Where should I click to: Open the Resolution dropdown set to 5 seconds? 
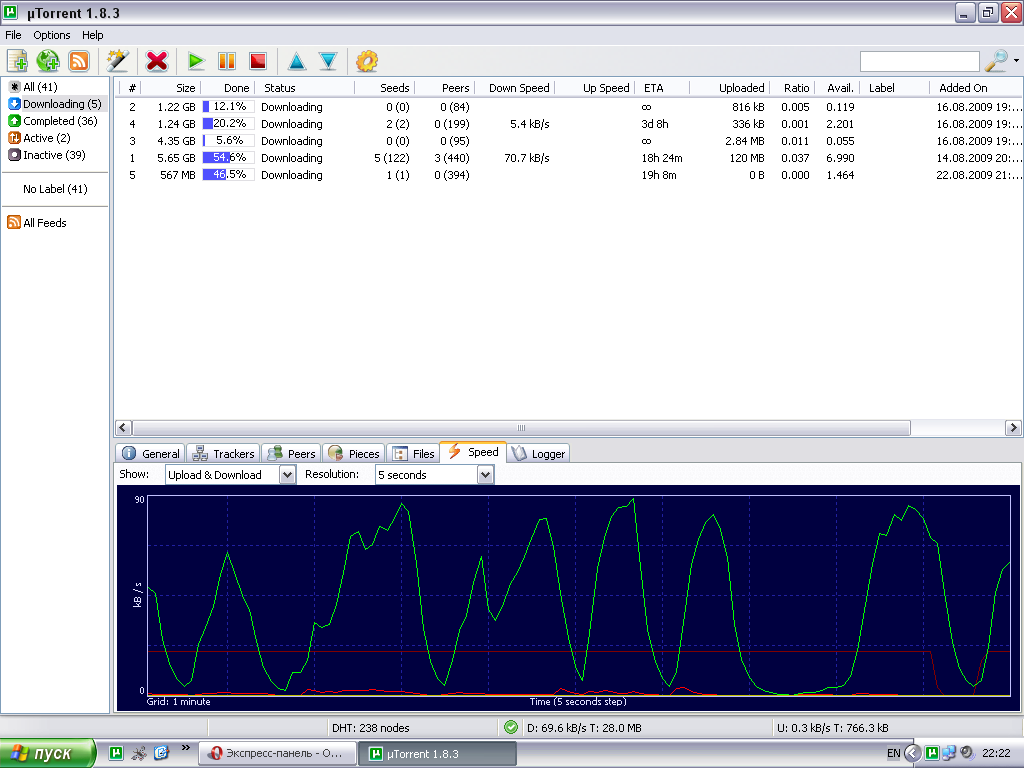tap(485, 475)
